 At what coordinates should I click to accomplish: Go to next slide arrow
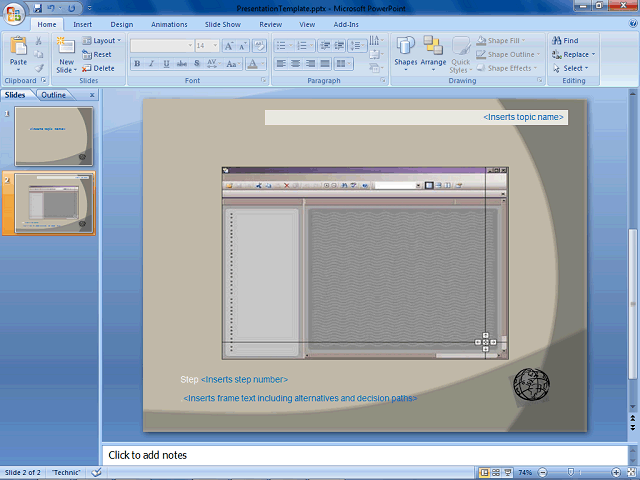(633, 427)
